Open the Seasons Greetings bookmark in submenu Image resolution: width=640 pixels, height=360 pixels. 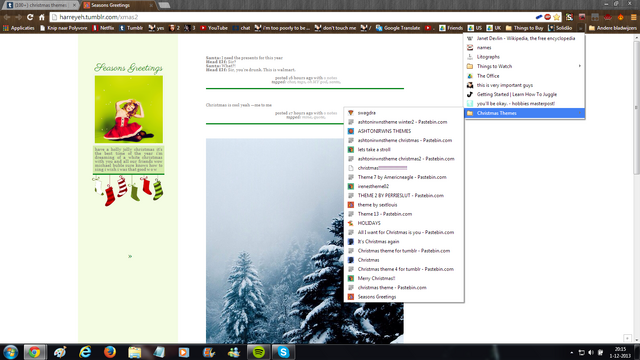[404, 297]
